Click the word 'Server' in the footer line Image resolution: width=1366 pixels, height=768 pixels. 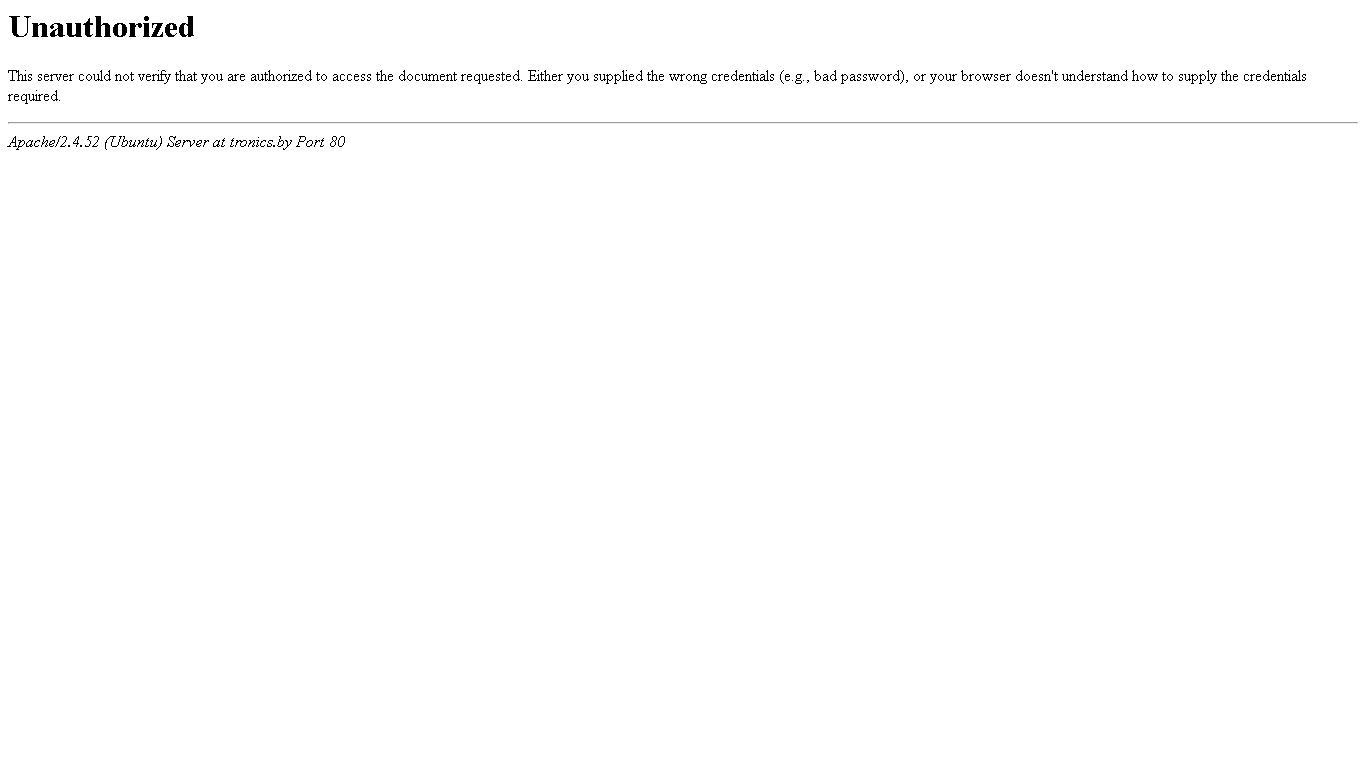pyautogui.click(x=188, y=142)
